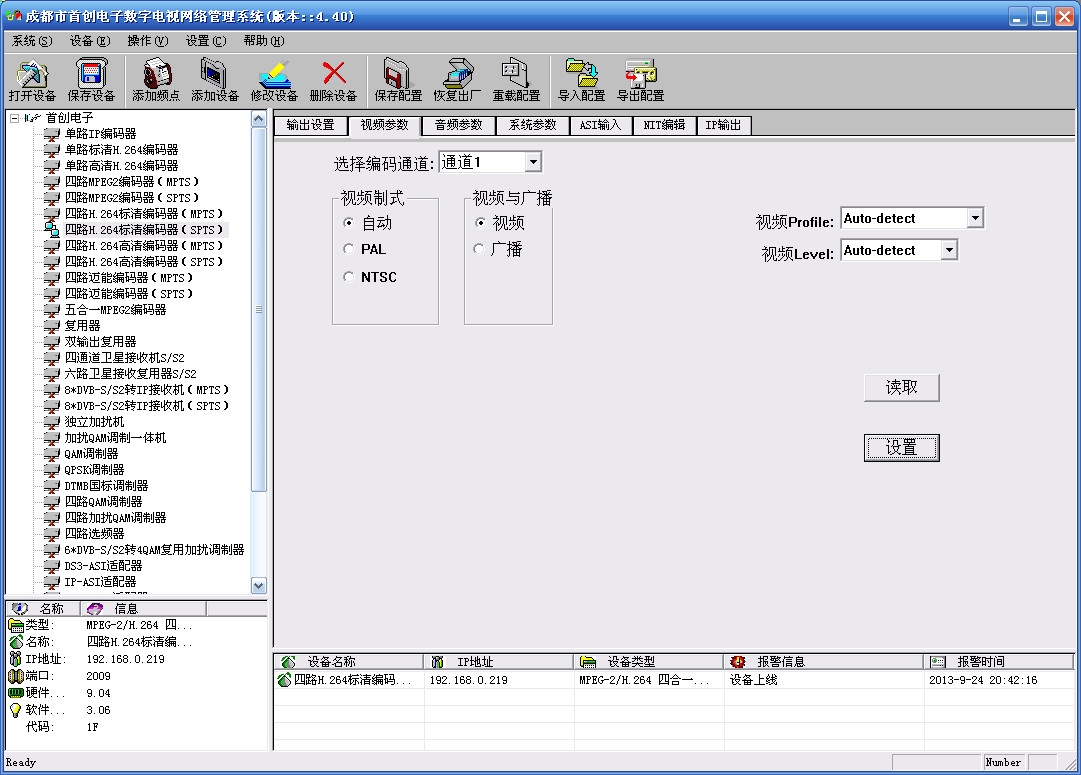Open the 设备(E) menu
The image size is (1081, 775).
click(90, 41)
